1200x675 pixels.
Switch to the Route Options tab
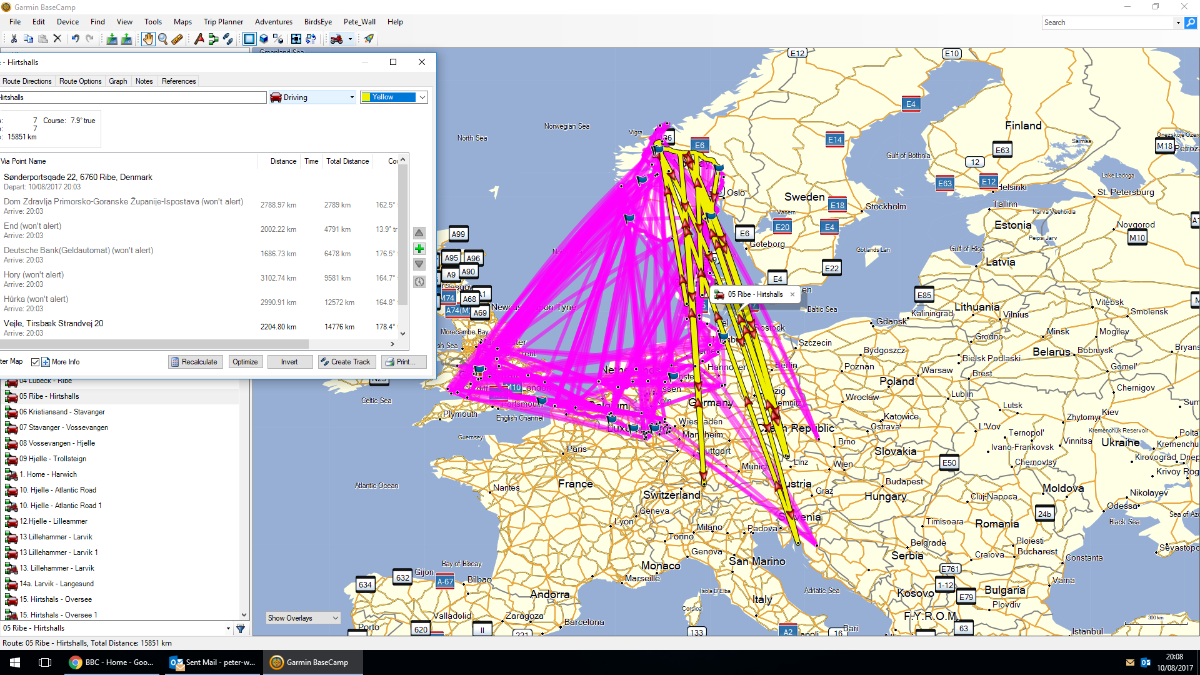[80, 81]
